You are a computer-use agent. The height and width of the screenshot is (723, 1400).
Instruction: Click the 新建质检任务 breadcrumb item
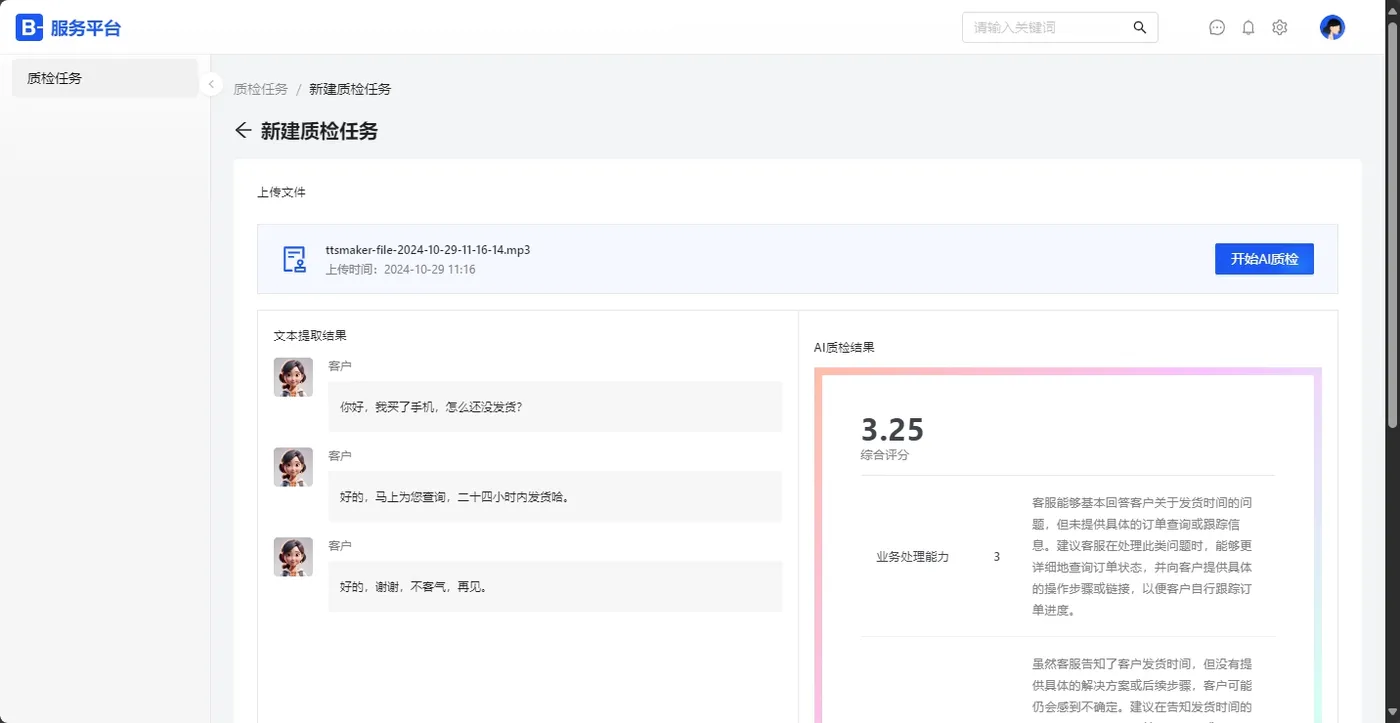point(350,89)
